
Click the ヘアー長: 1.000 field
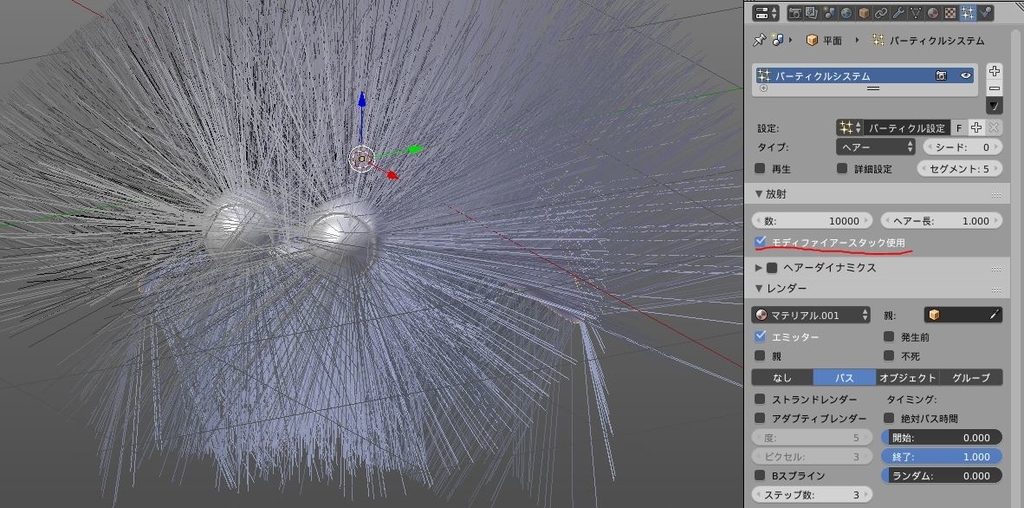(941, 221)
